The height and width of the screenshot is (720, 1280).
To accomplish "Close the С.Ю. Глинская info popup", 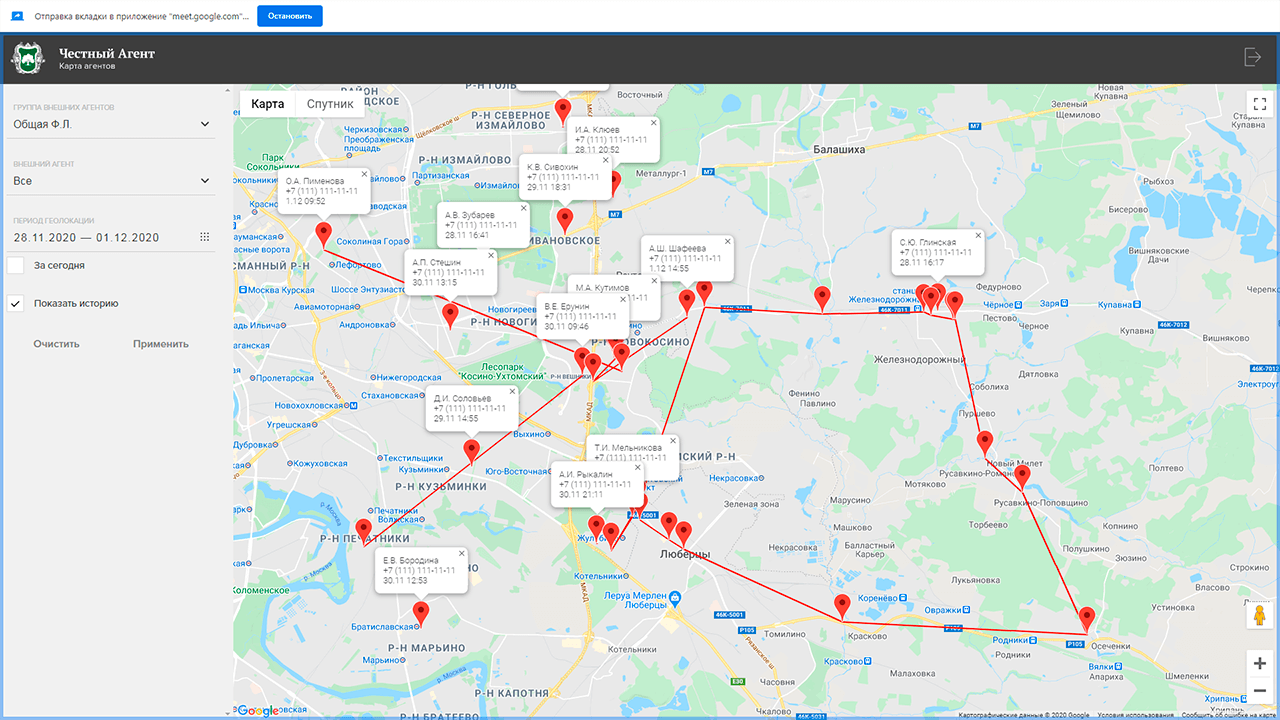I will [x=978, y=236].
